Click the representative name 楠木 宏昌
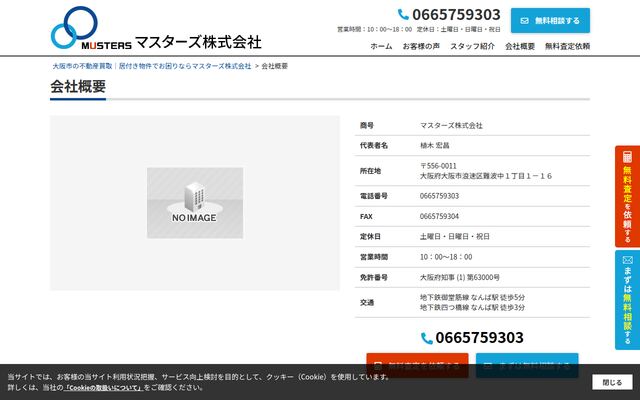Image resolution: width=640 pixels, height=400 pixels. tap(434, 145)
